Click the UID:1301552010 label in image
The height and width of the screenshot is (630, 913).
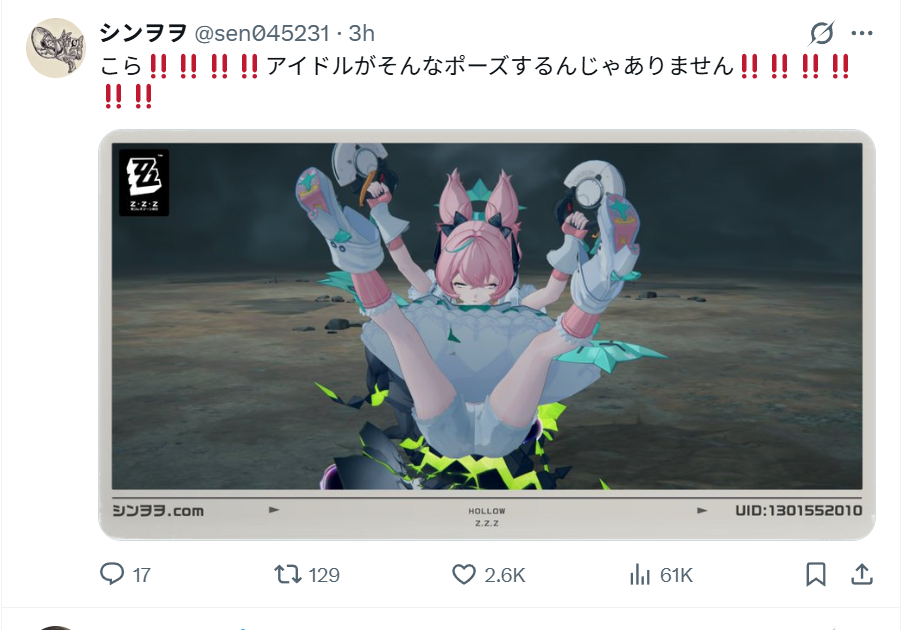[x=798, y=511]
